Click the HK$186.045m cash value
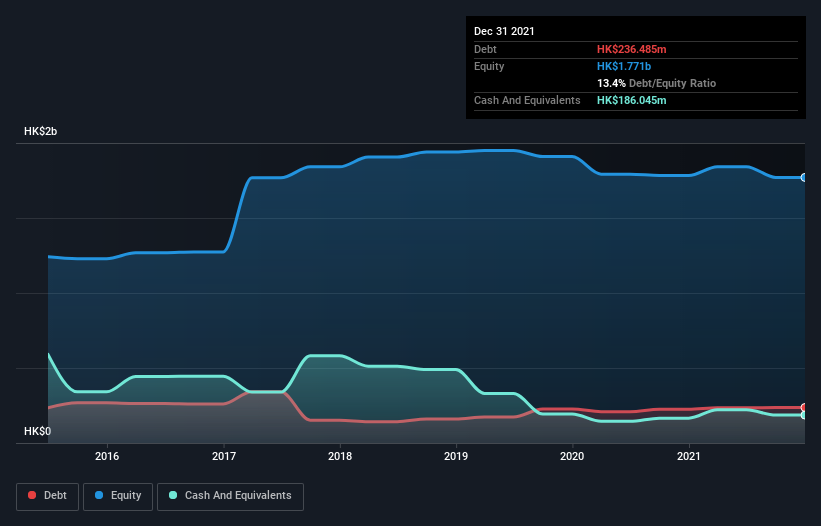 pyautogui.click(x=631, y=100)
